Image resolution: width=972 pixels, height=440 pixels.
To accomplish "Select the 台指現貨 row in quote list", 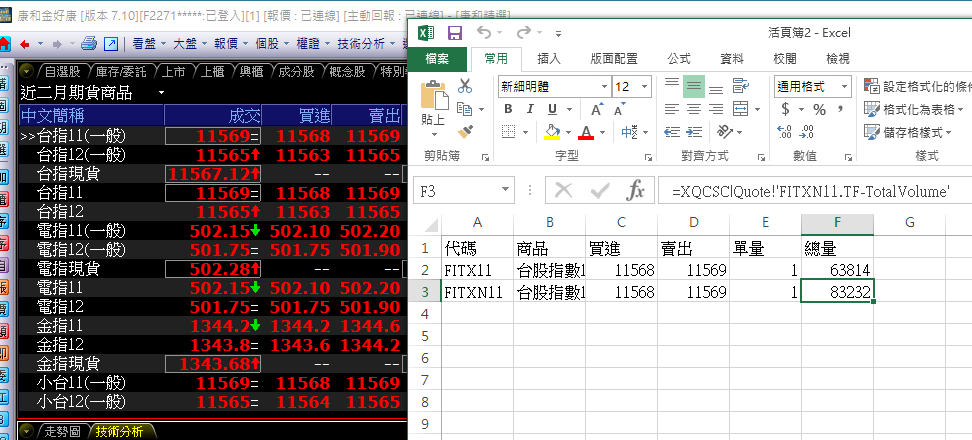I will point(211,174).
